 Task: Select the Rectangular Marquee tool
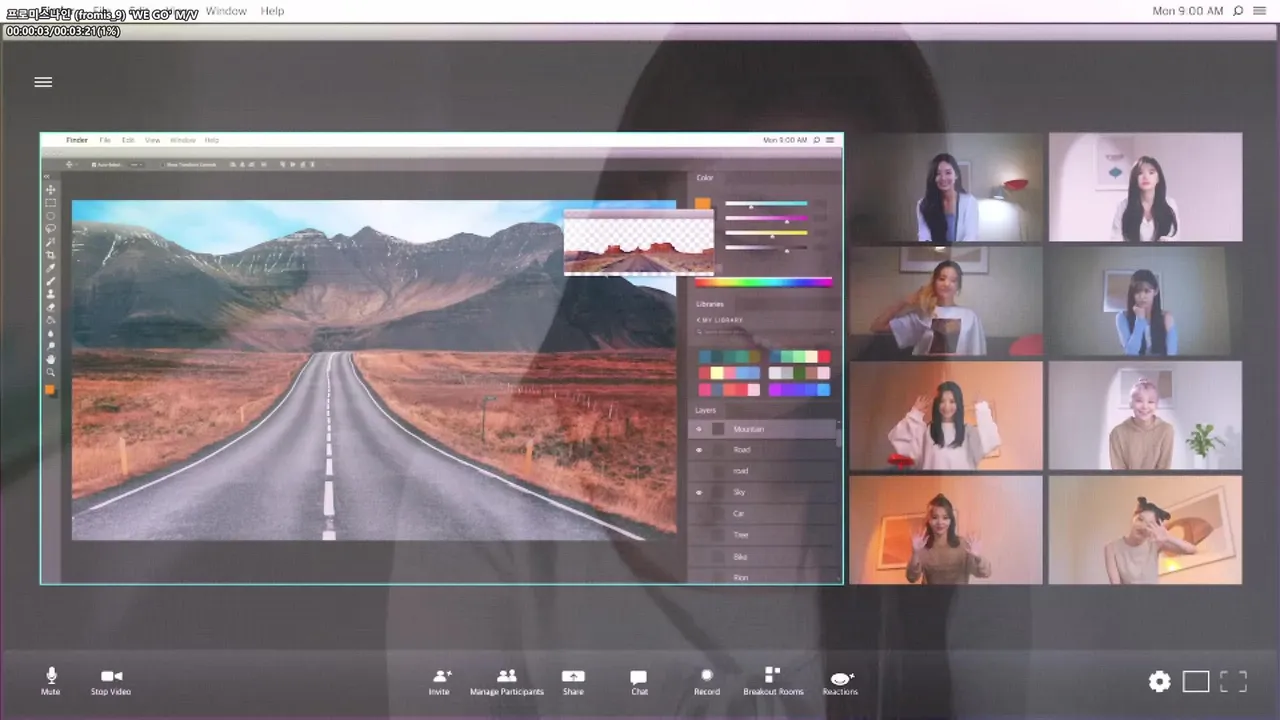(x=50, y=203)
